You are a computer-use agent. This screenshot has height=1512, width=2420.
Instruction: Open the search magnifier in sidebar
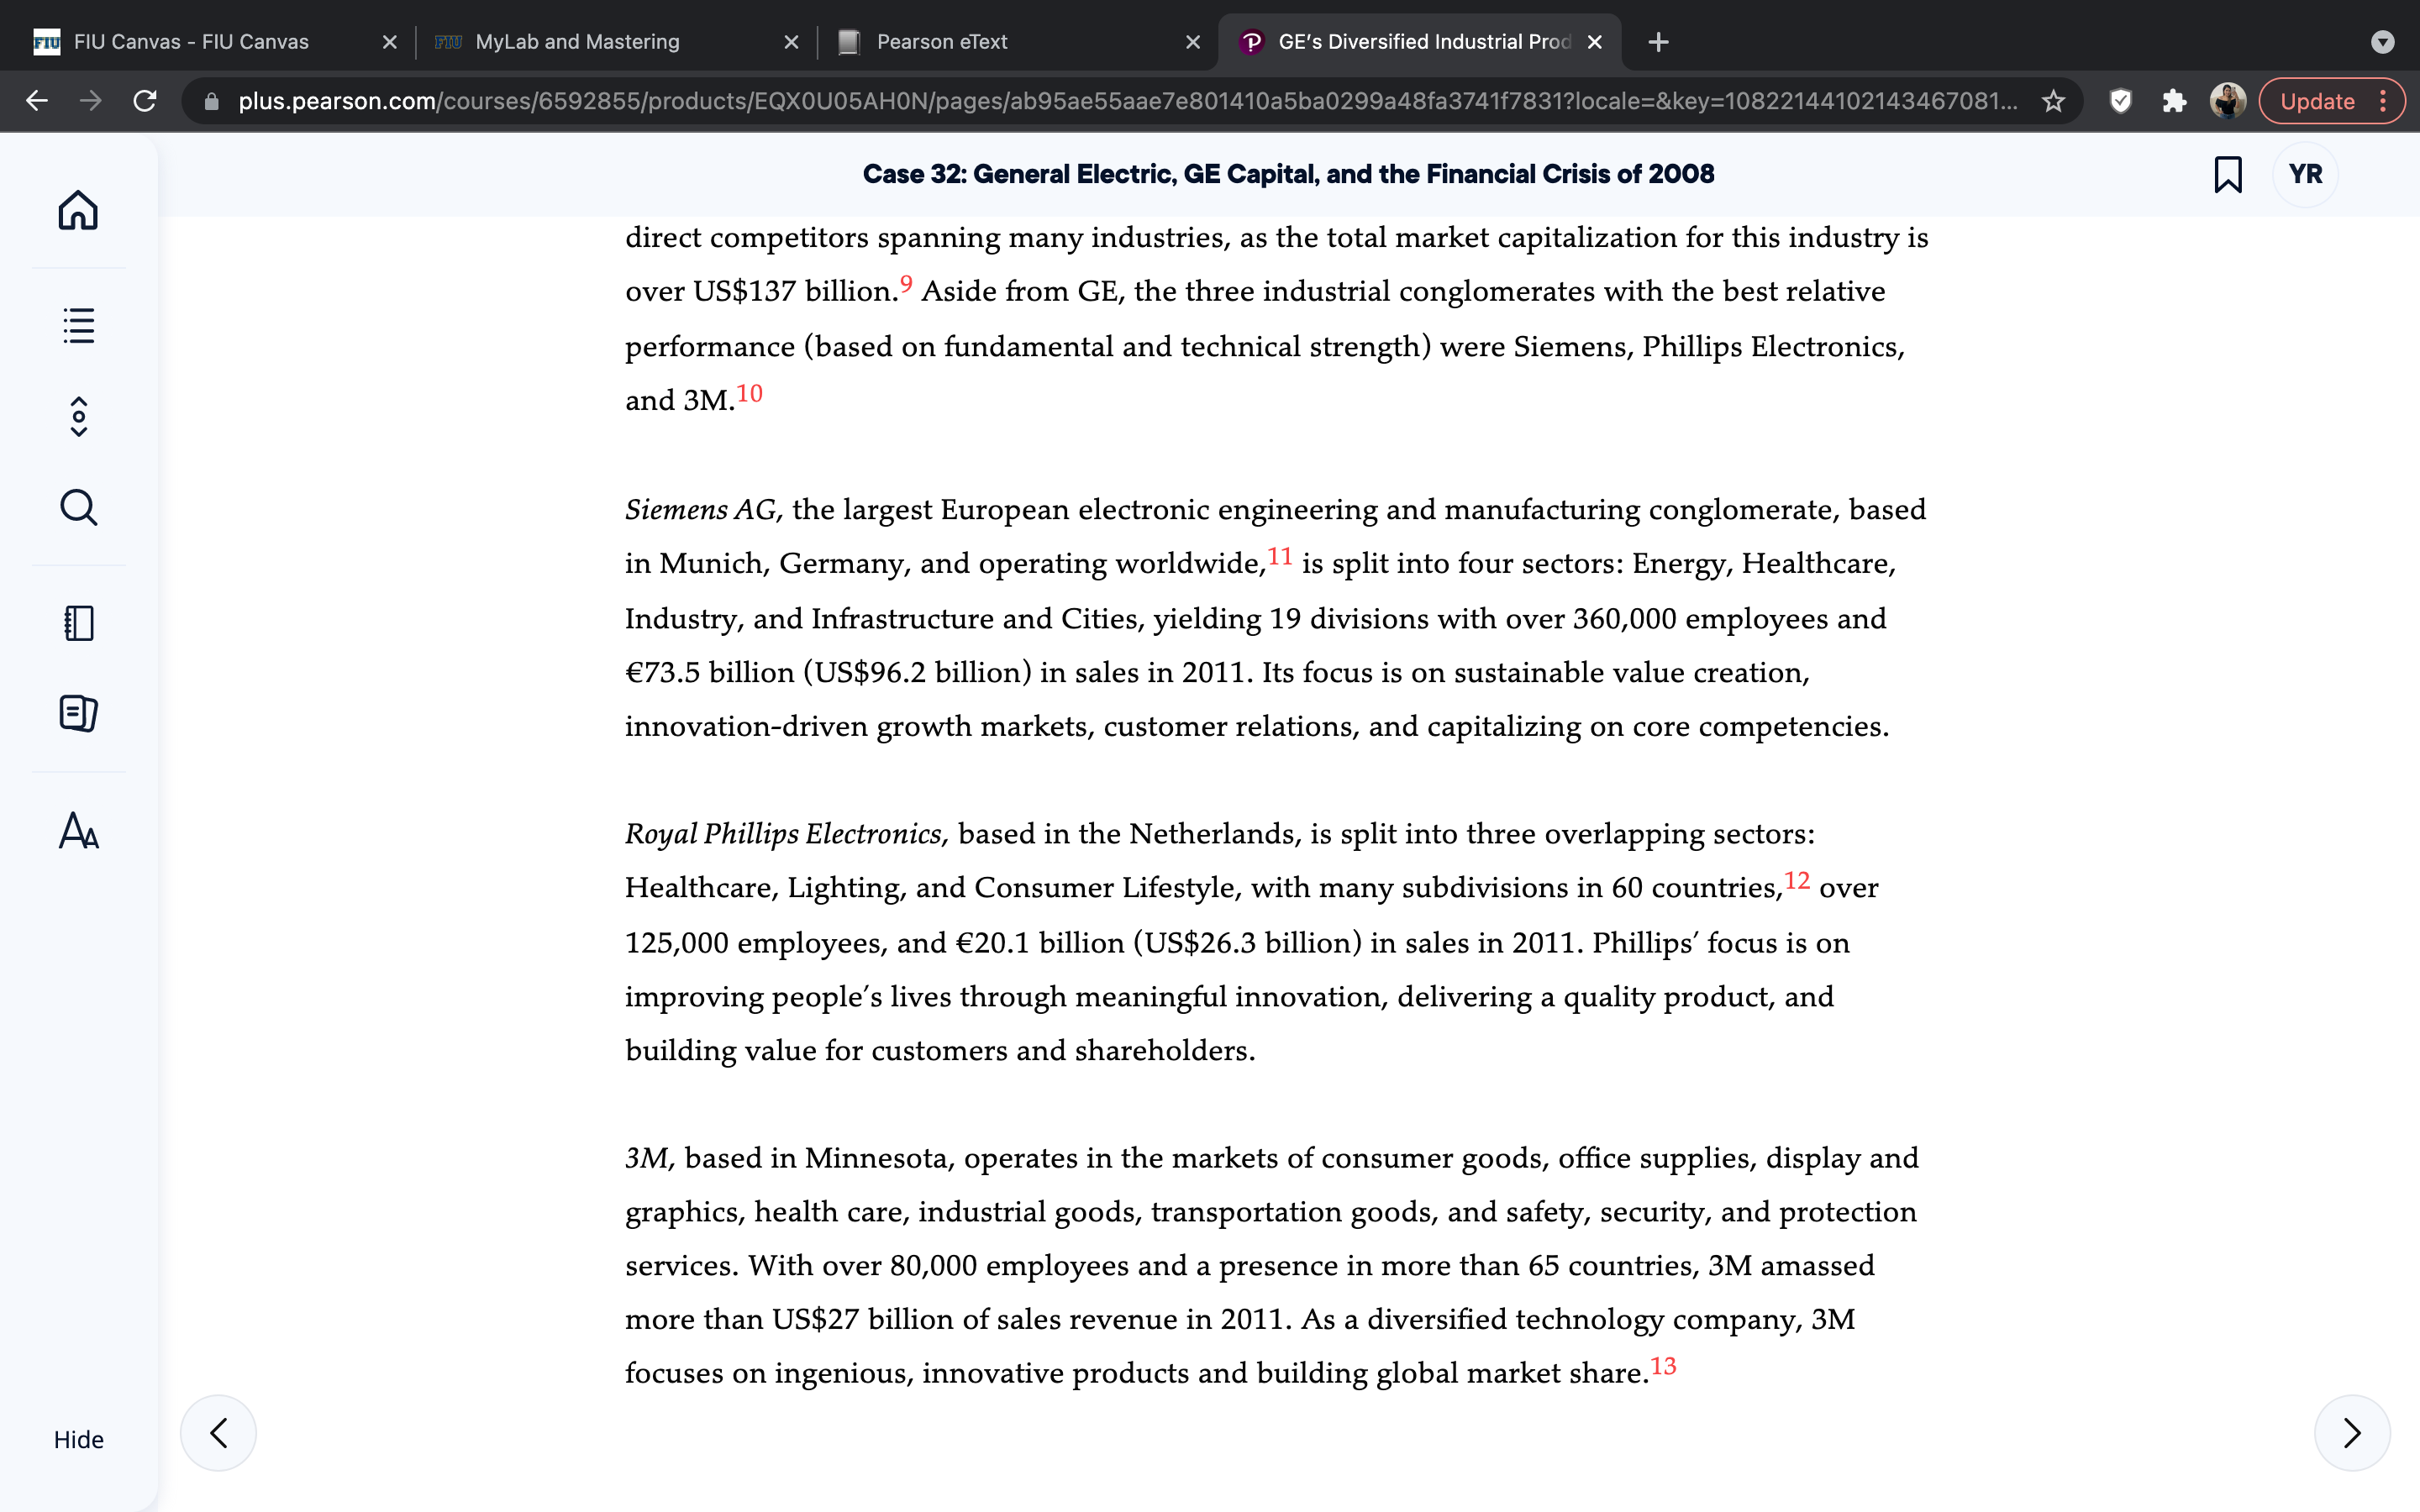click(x=78, y=507)
